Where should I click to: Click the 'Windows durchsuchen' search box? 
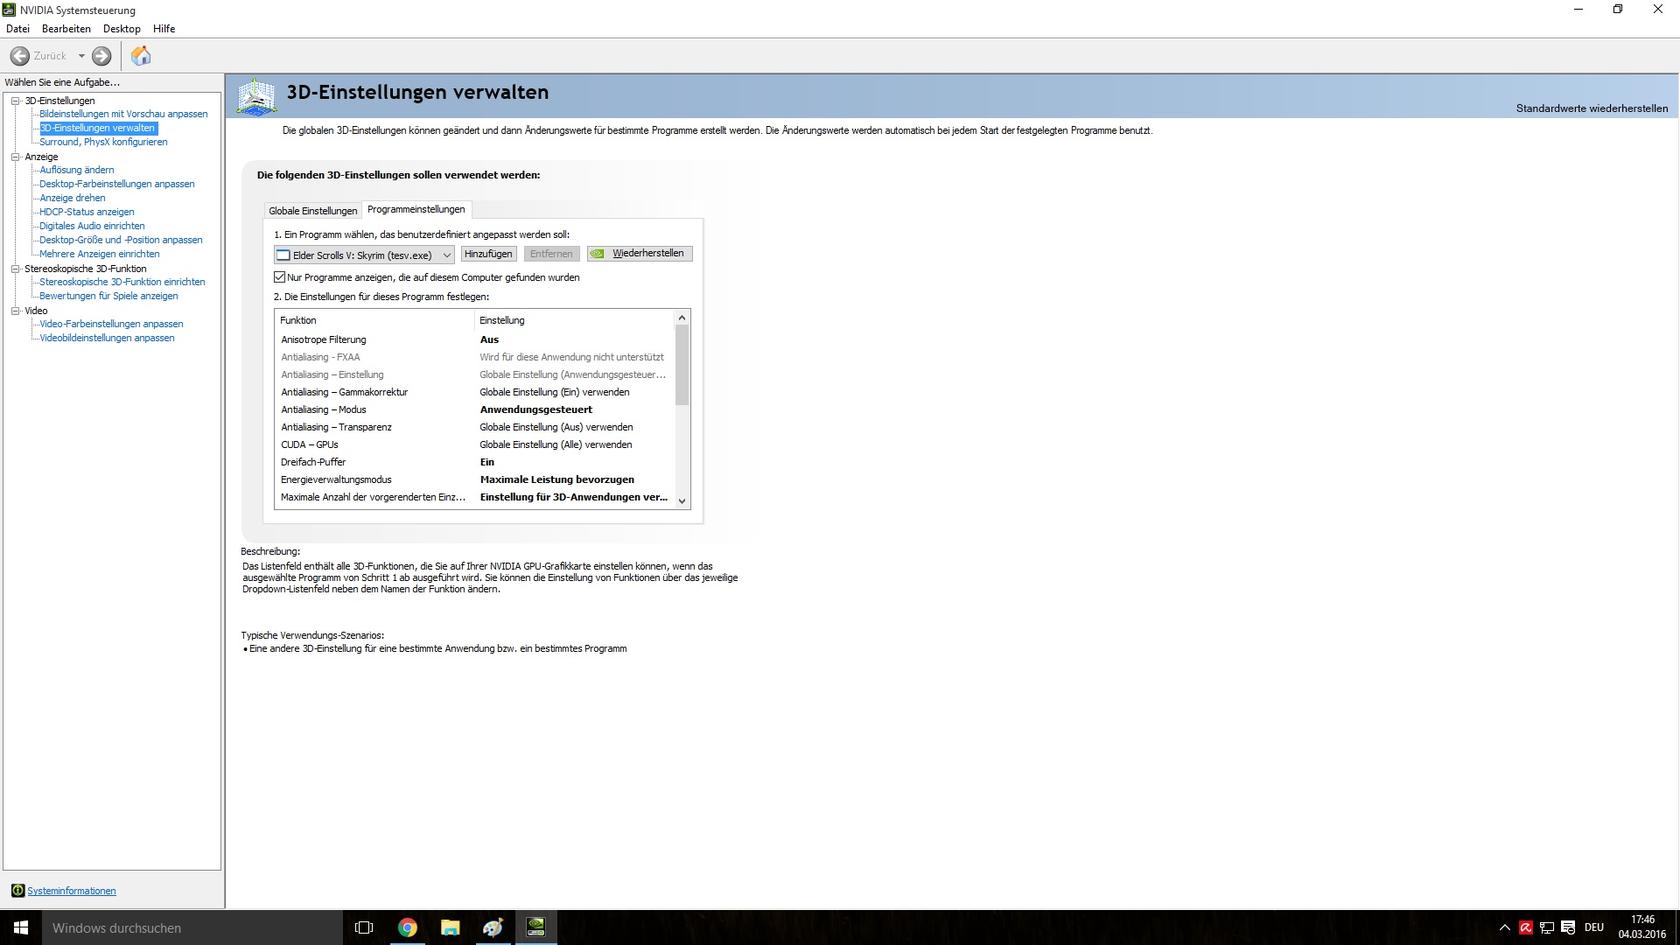191,928
